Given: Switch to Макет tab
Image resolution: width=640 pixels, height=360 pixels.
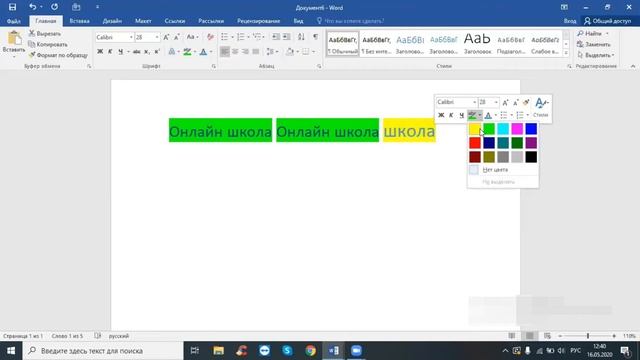Looking at the screenshot, I should coord(143,21).
